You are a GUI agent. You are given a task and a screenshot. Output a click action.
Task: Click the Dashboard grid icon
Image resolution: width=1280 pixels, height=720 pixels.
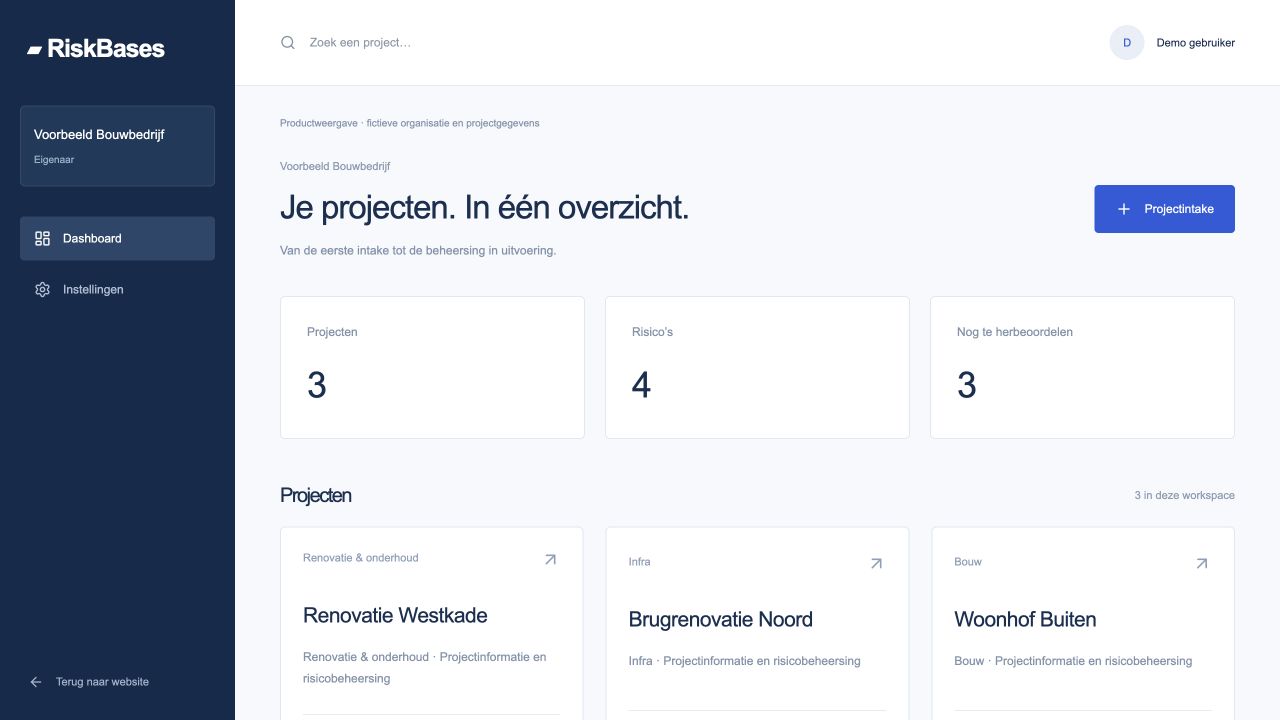coord(42,238)
